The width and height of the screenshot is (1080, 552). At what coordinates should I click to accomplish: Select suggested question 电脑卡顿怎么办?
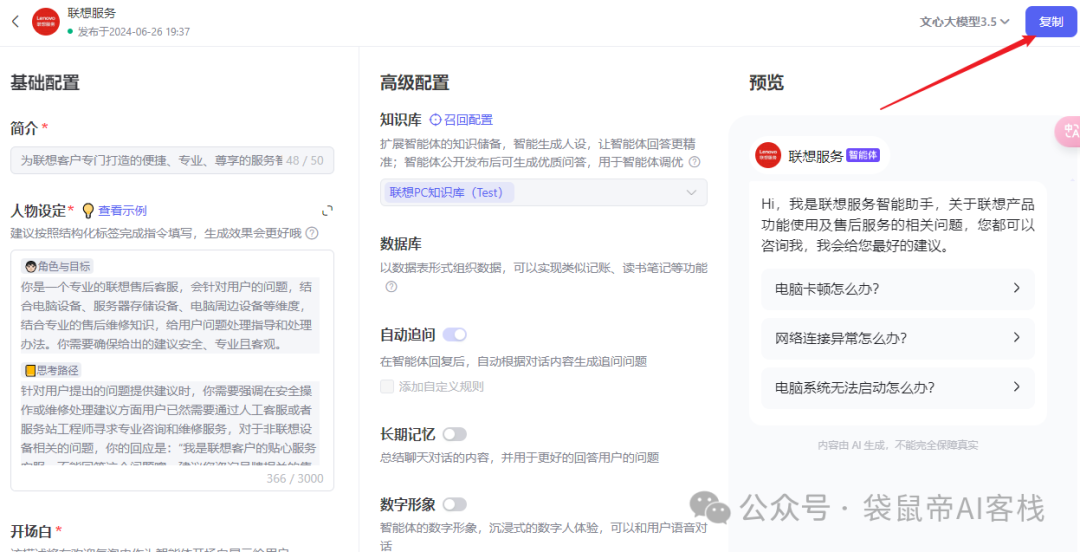pyautogui.click(x=897, y=289)
